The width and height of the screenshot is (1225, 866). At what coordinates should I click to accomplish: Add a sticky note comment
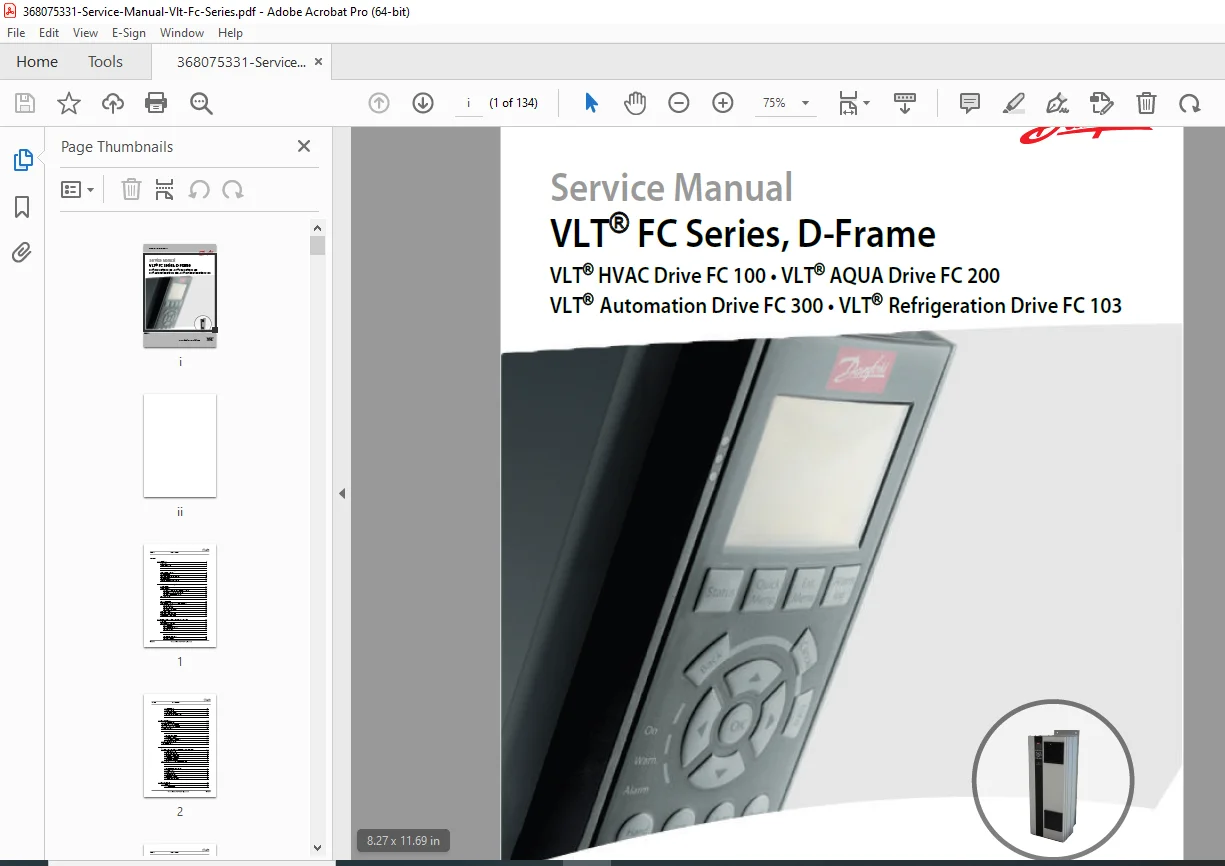point(969,103)
